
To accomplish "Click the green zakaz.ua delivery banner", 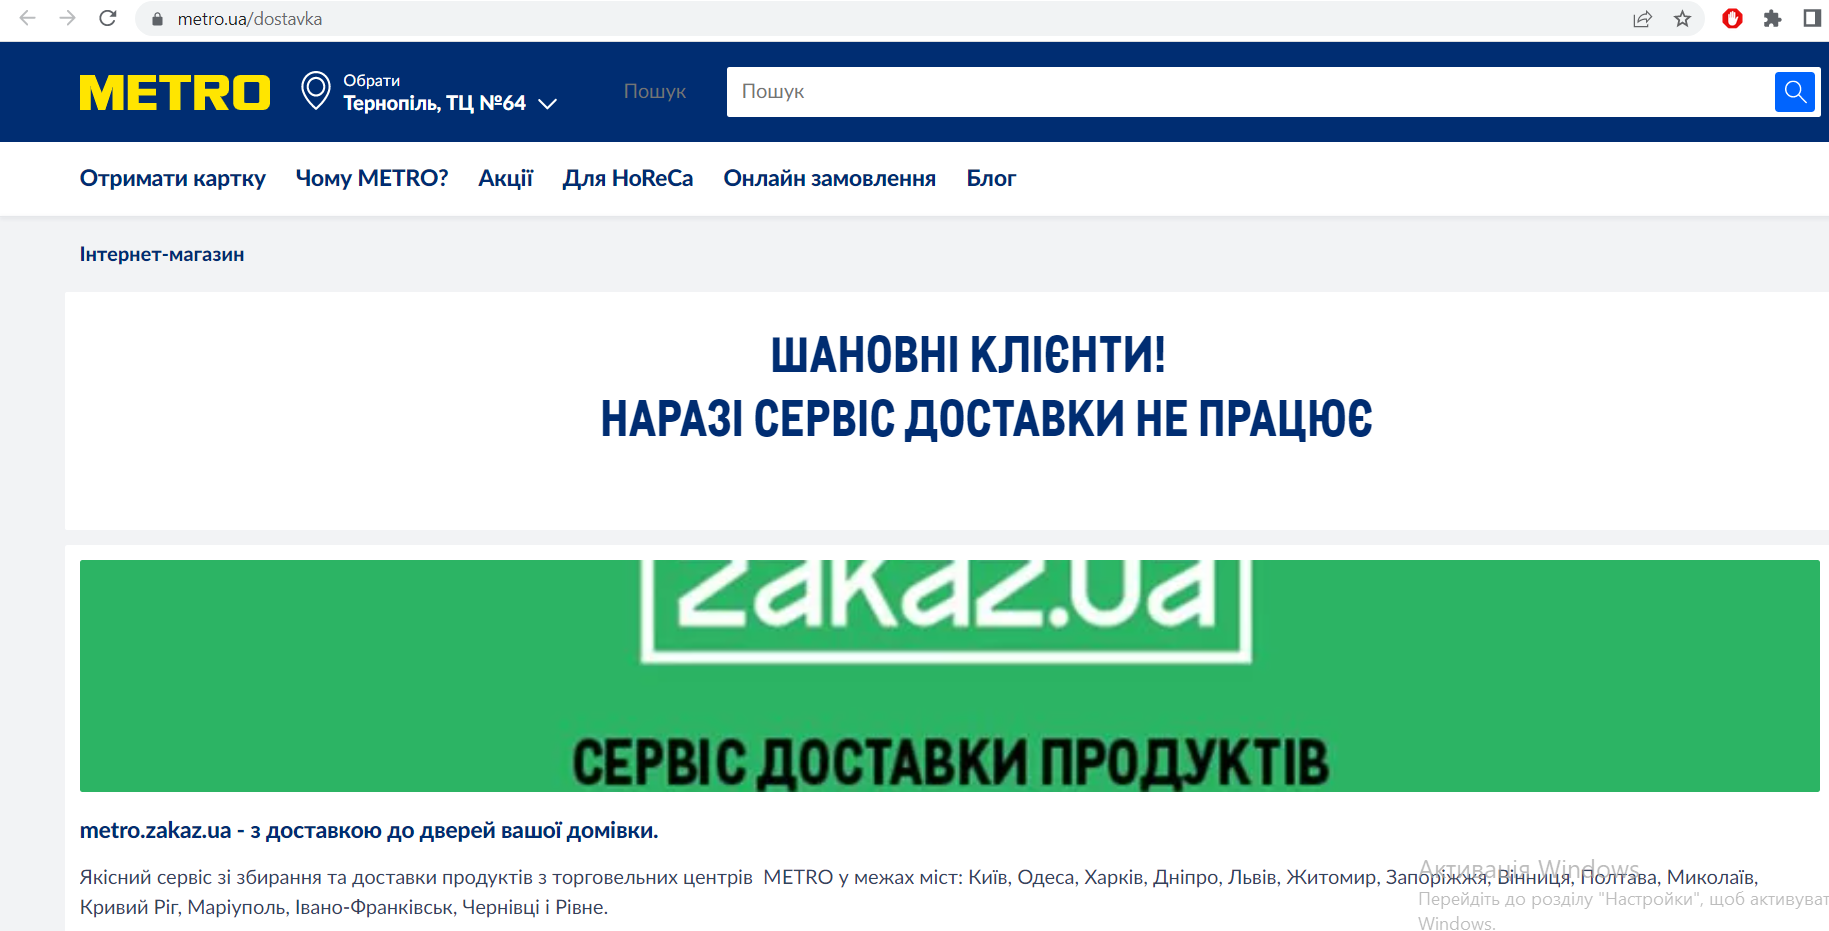I will (x=949, y=676).
